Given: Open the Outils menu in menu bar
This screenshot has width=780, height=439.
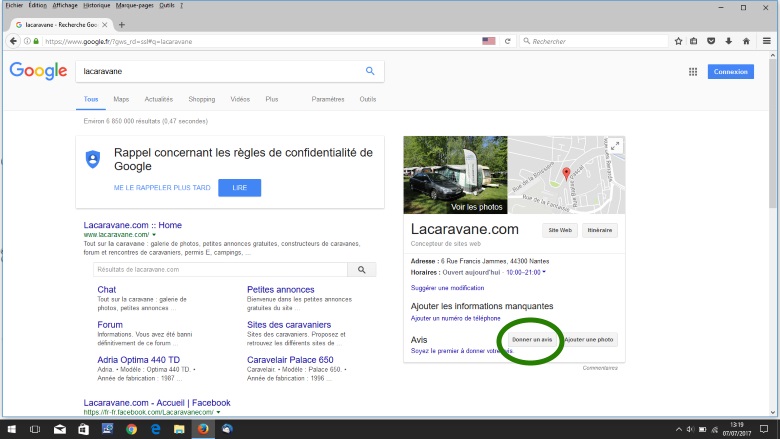Looking at the screenshot, I should [x=167, y=5].
